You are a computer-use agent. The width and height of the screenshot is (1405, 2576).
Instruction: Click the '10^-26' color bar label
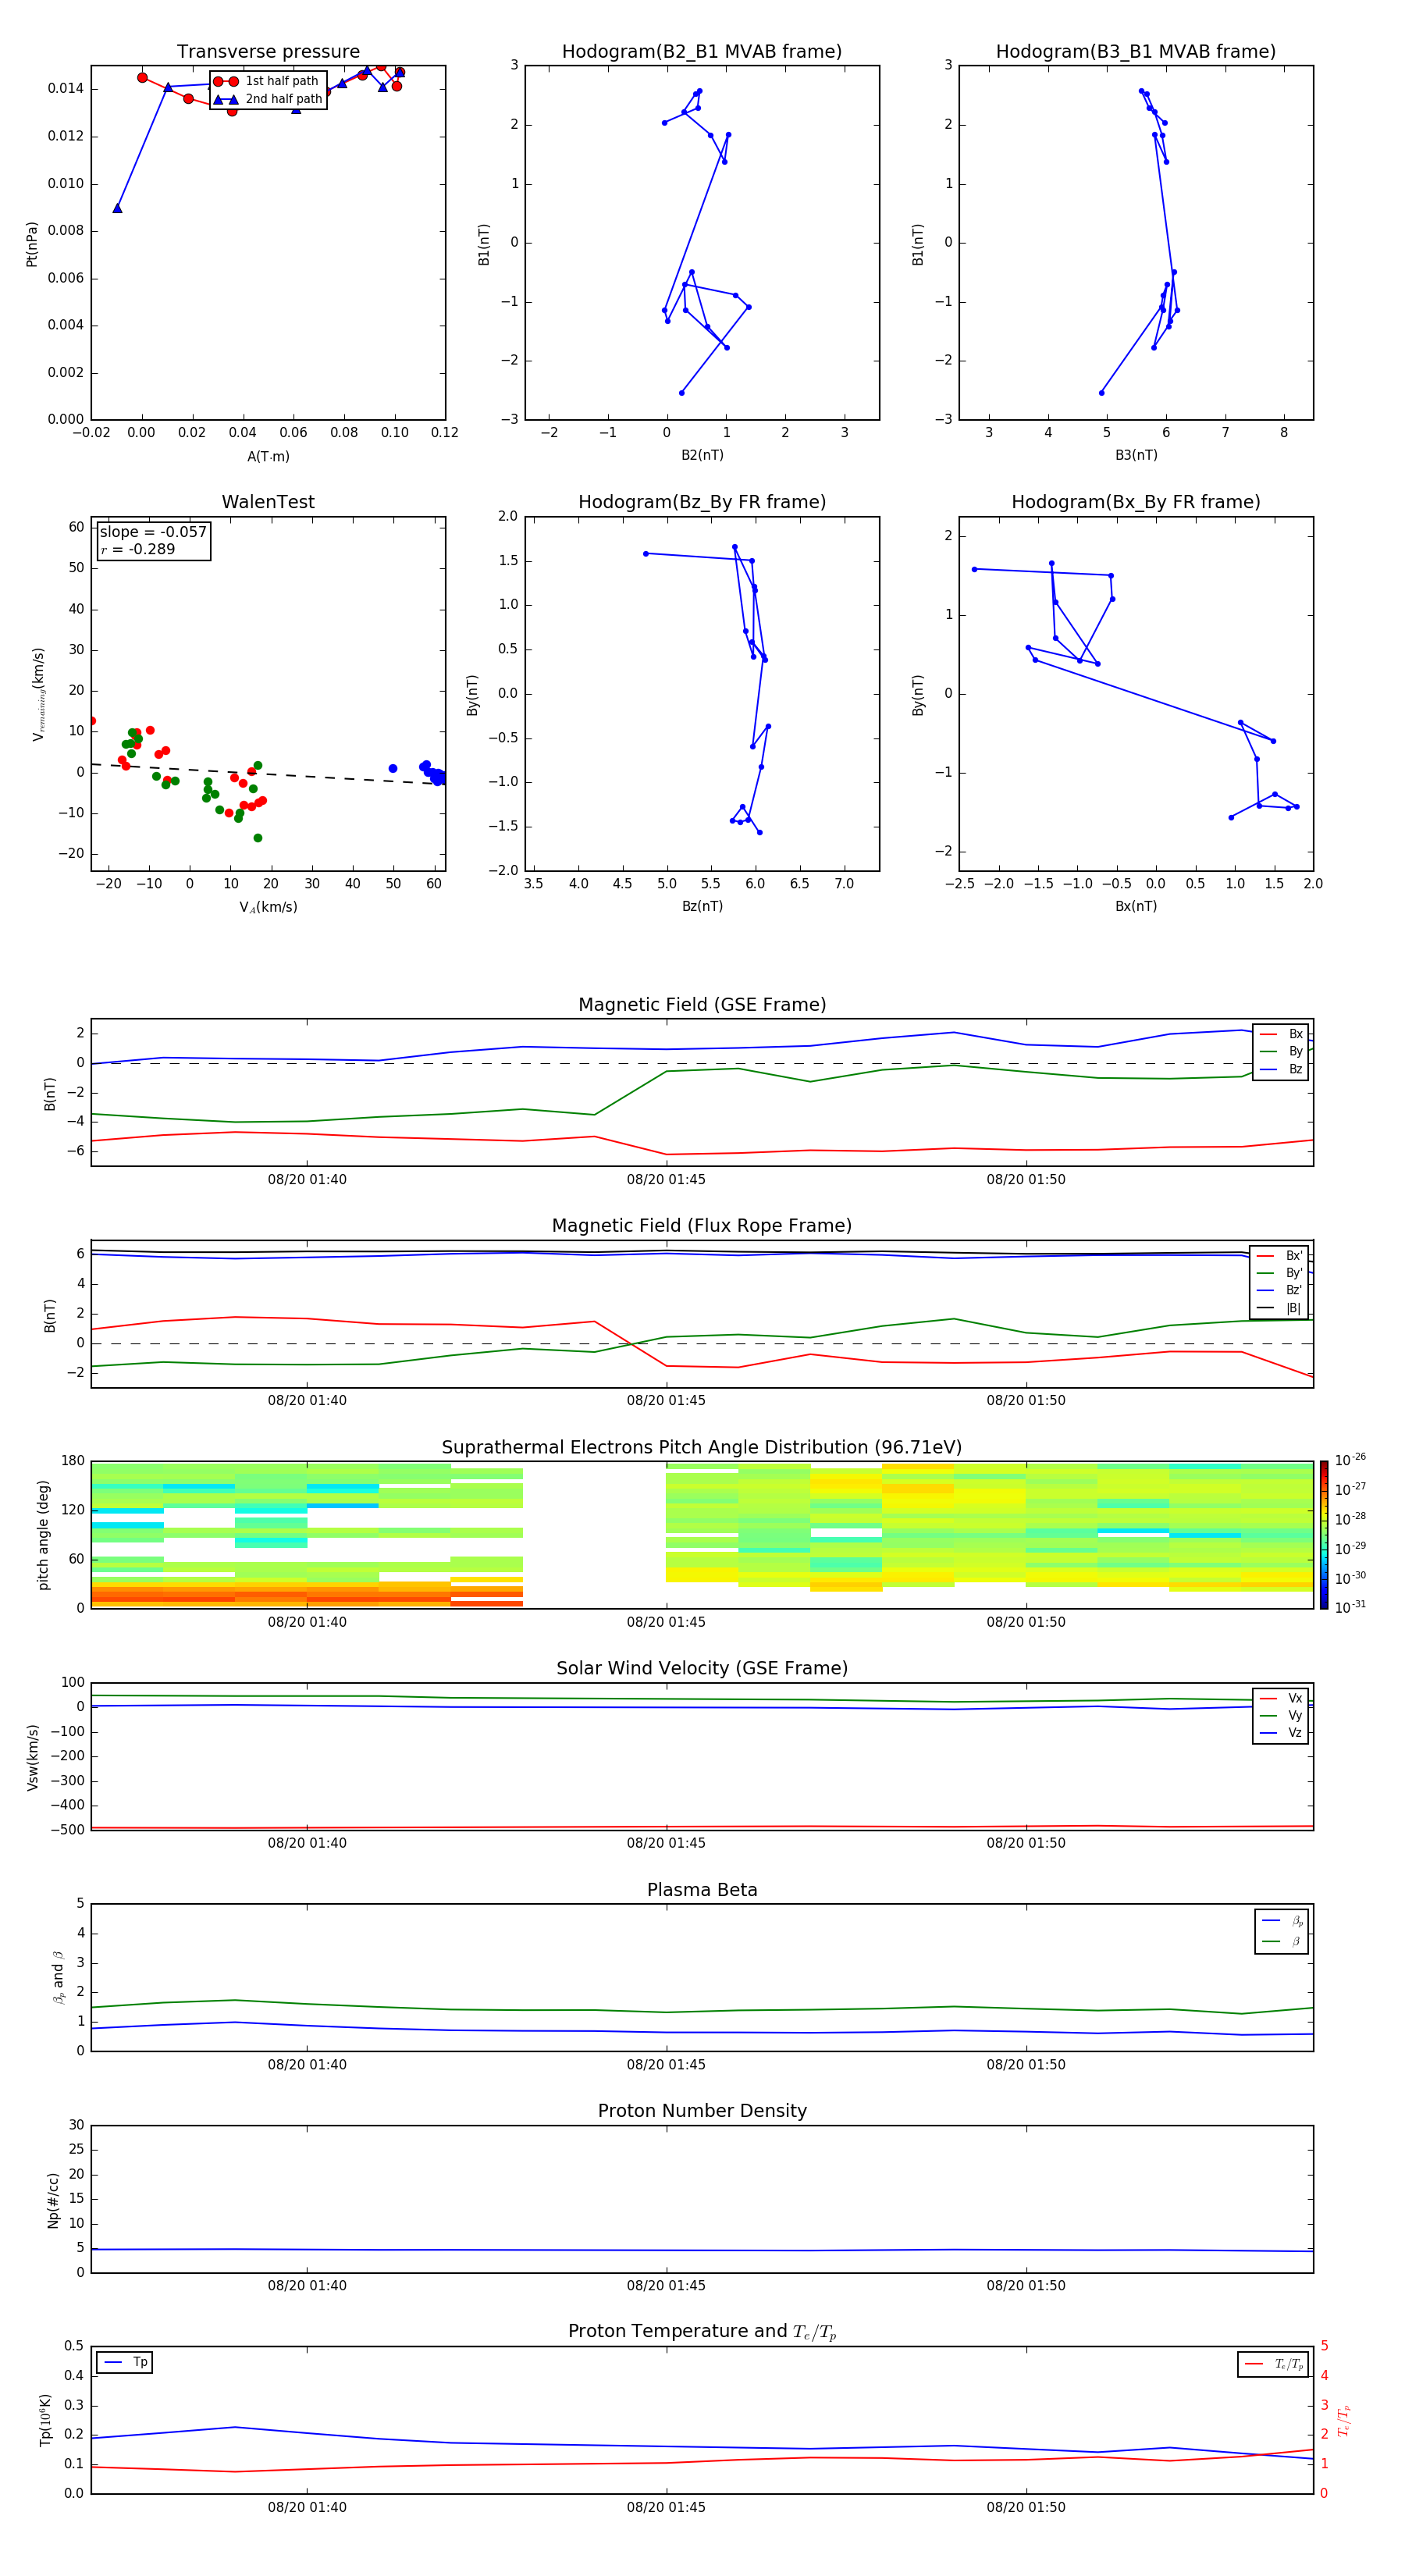[1350, 1460]
